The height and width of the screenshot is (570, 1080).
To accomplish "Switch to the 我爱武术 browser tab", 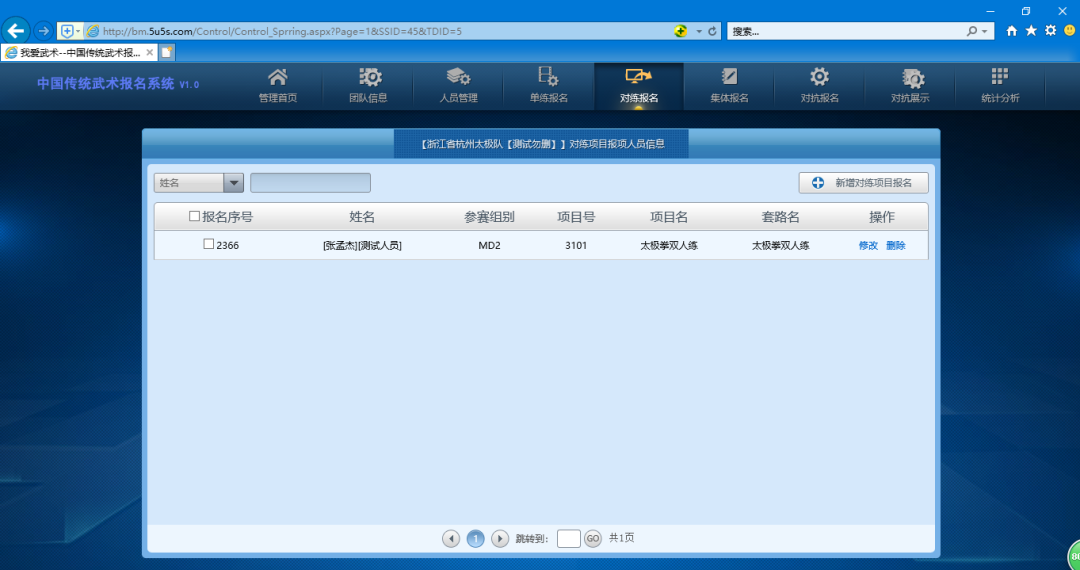I will [80, 52].
